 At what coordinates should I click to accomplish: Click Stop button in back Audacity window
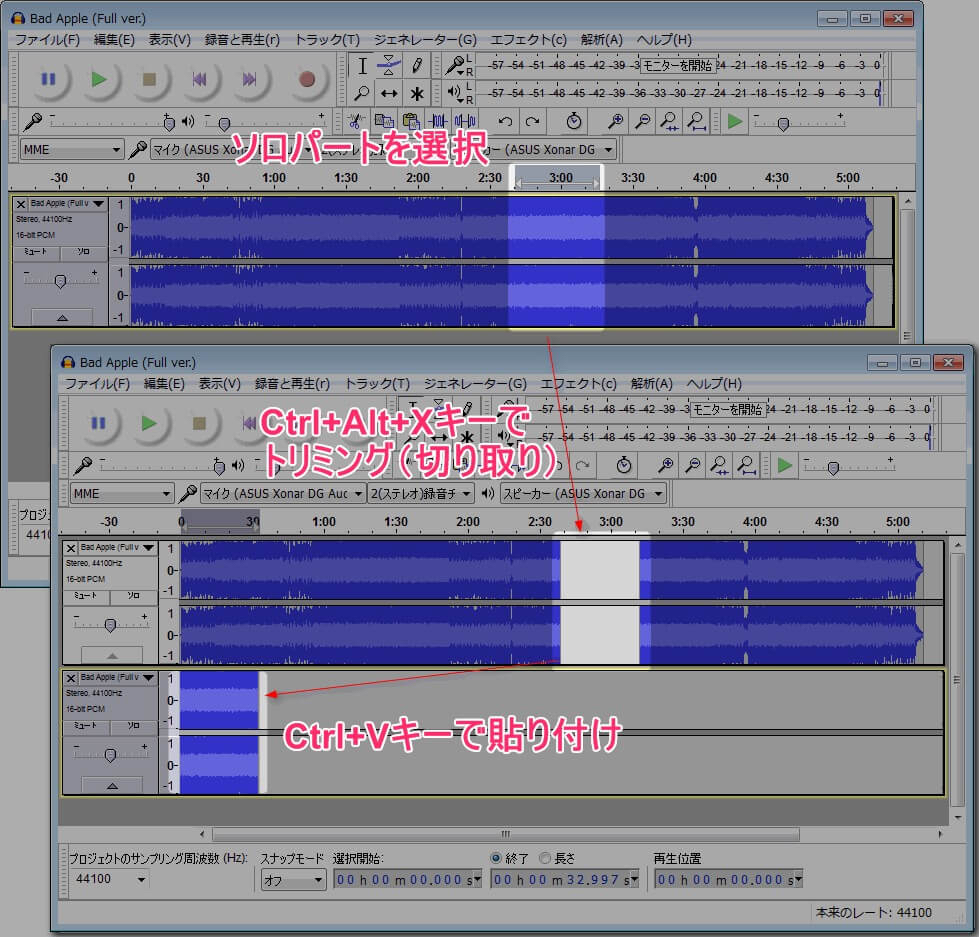click(149, 79)
